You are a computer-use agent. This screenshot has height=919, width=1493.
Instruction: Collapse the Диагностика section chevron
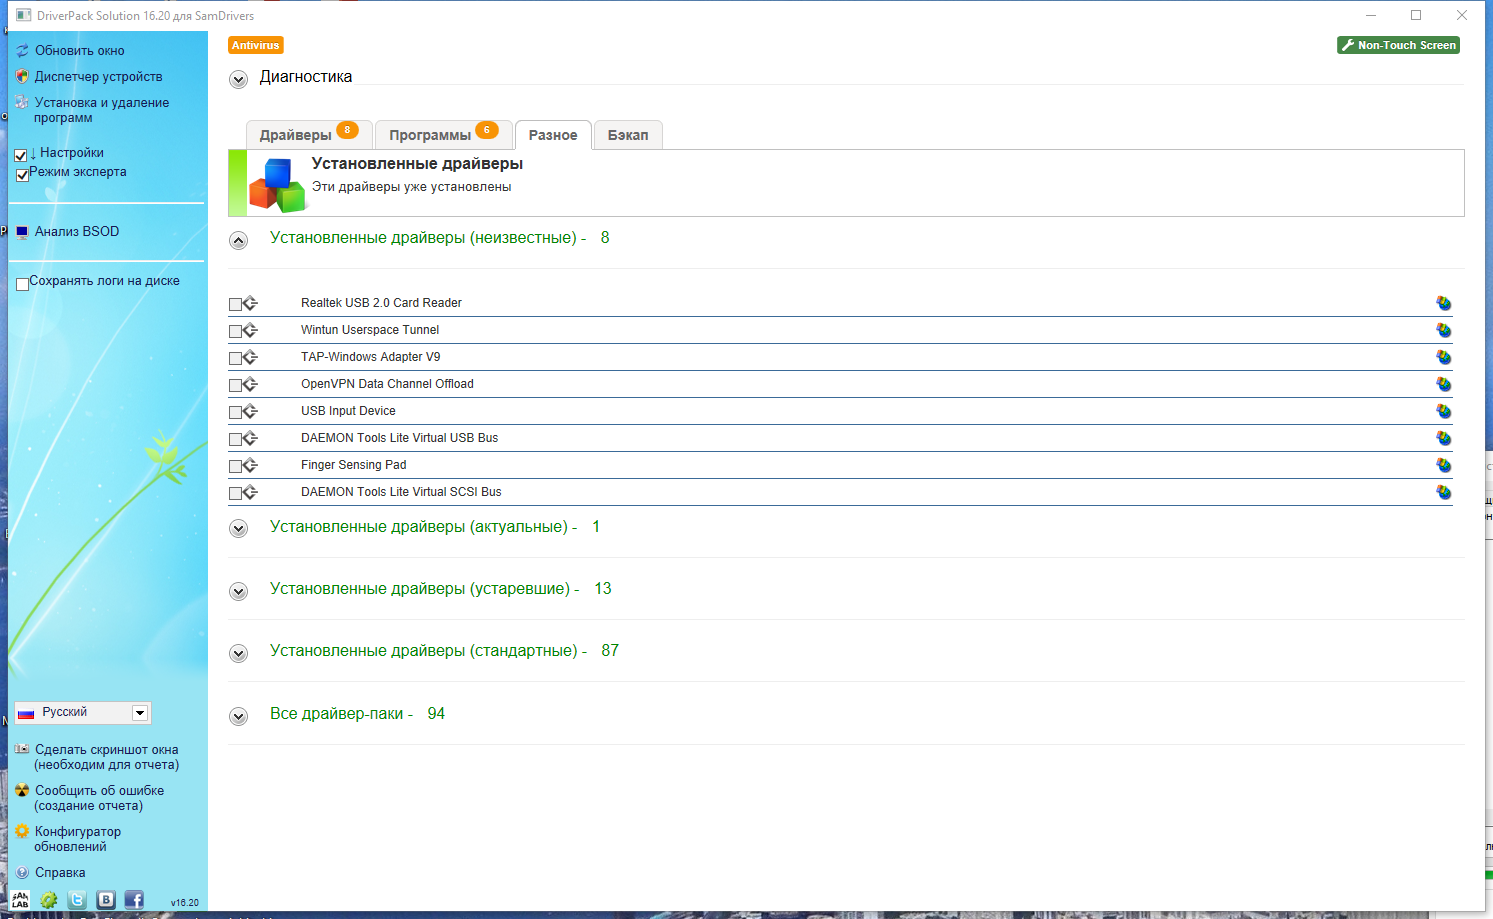click(x=238, y=80)
